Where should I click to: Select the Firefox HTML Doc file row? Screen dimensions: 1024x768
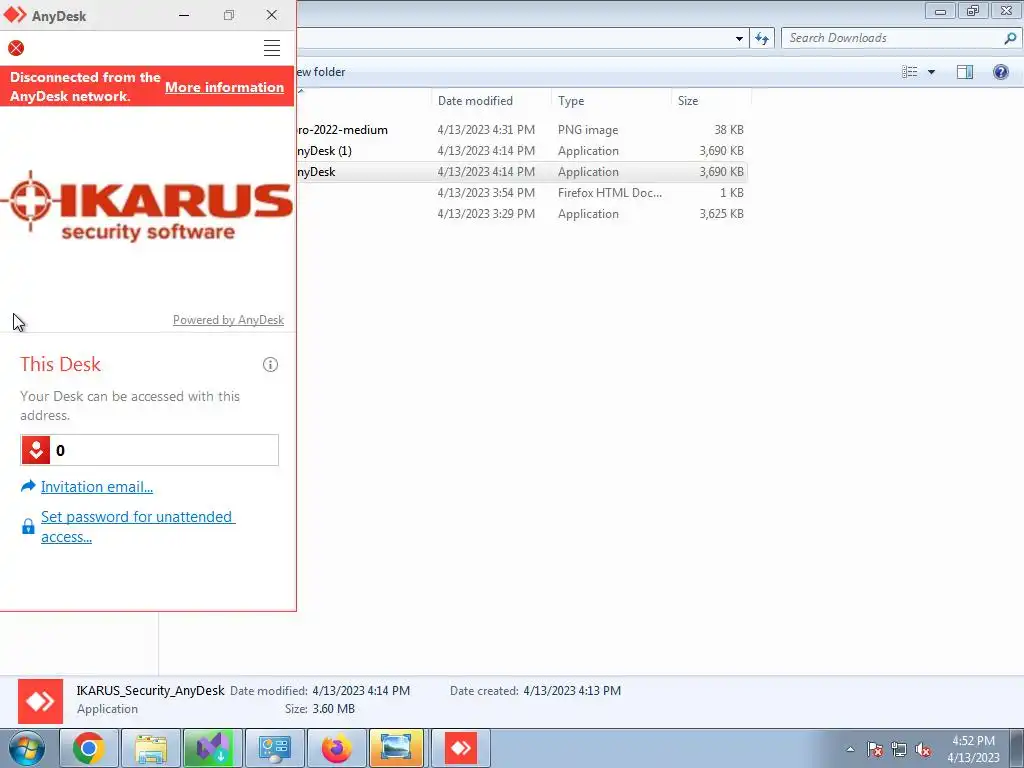coord(521,193)
